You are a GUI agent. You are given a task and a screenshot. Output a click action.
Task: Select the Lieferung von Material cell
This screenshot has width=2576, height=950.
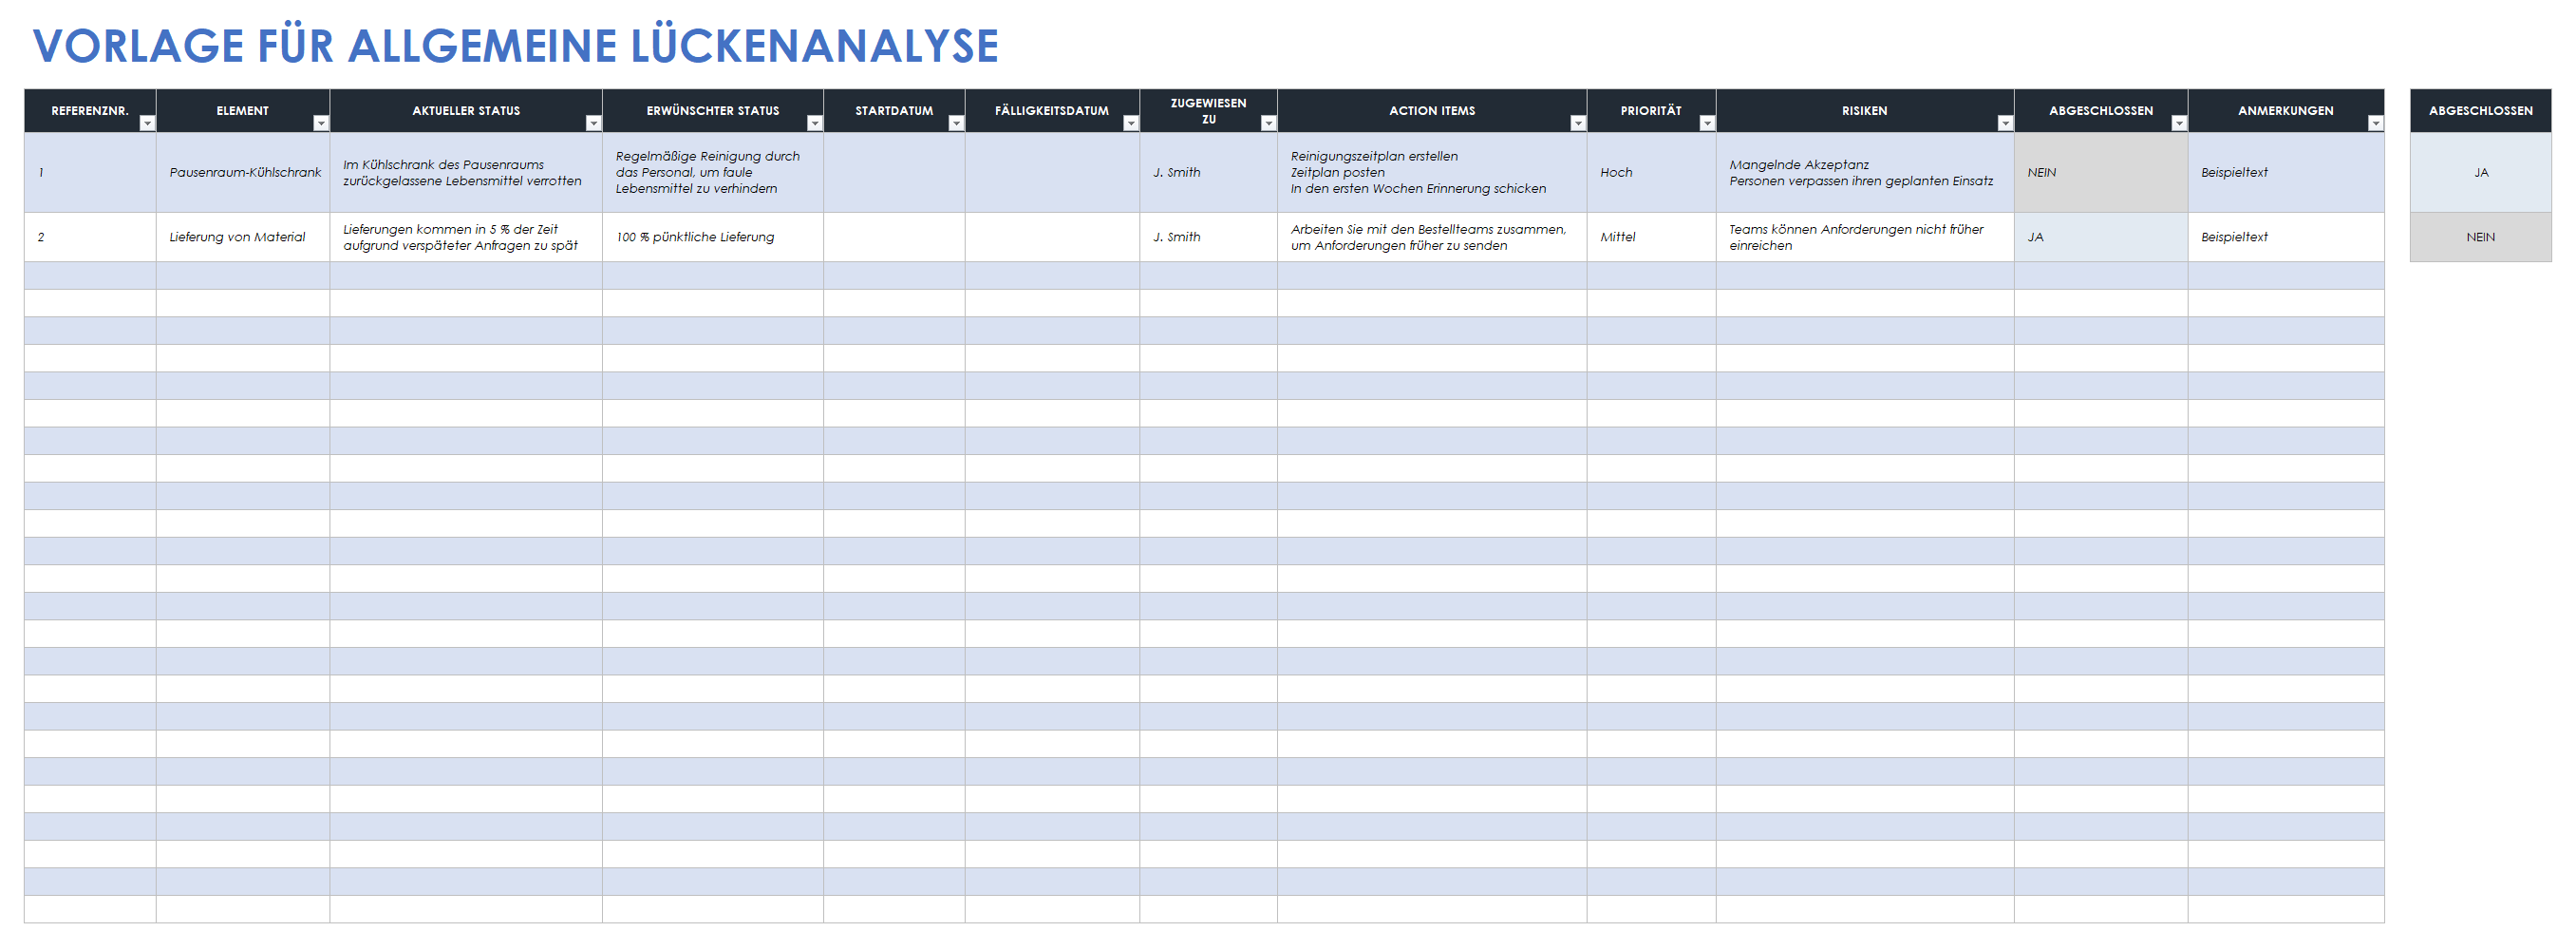(x=243, y=237)
